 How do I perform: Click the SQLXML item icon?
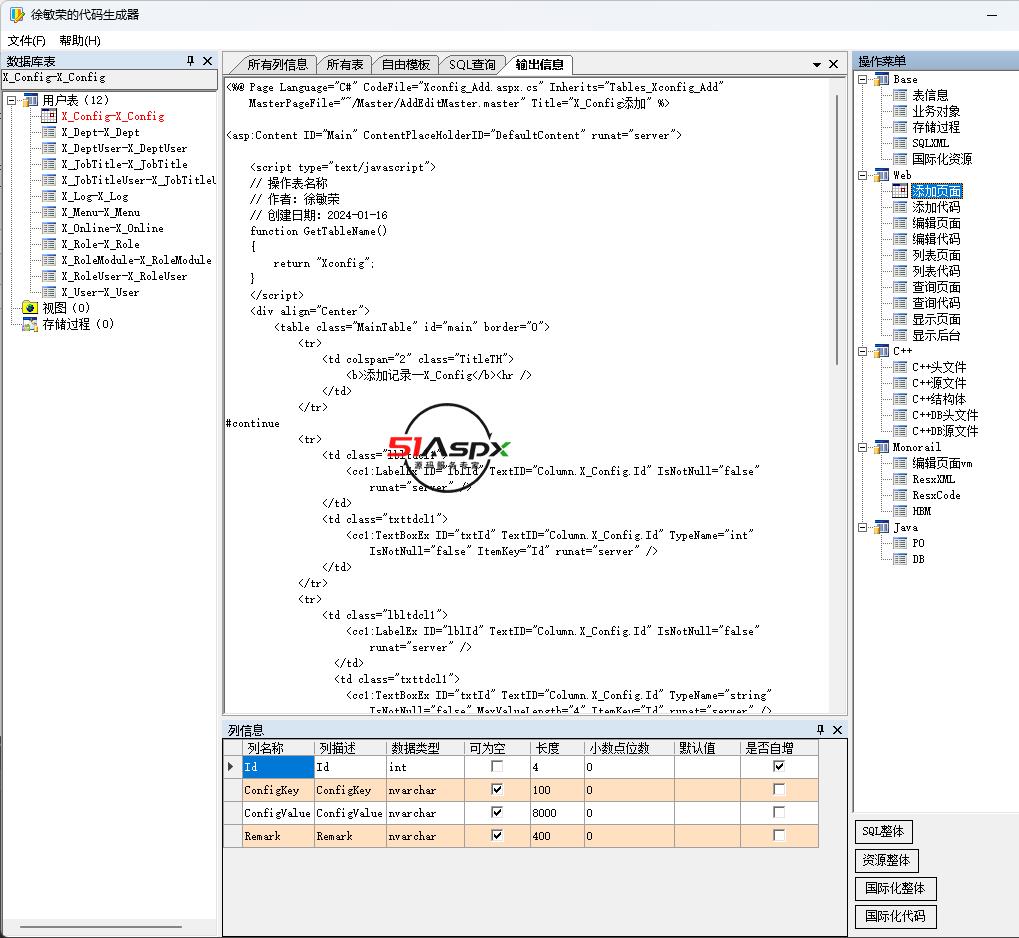point(899,143)
